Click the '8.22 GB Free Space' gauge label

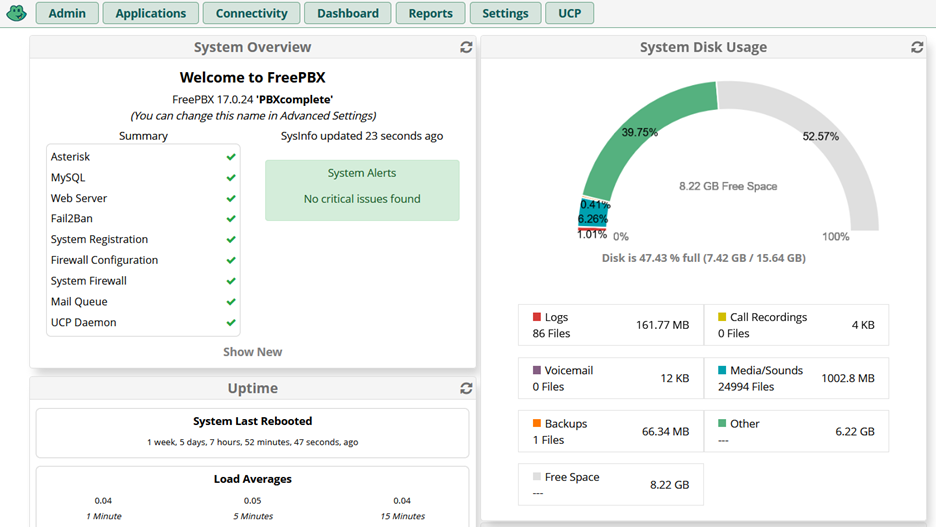coord(728,186)
